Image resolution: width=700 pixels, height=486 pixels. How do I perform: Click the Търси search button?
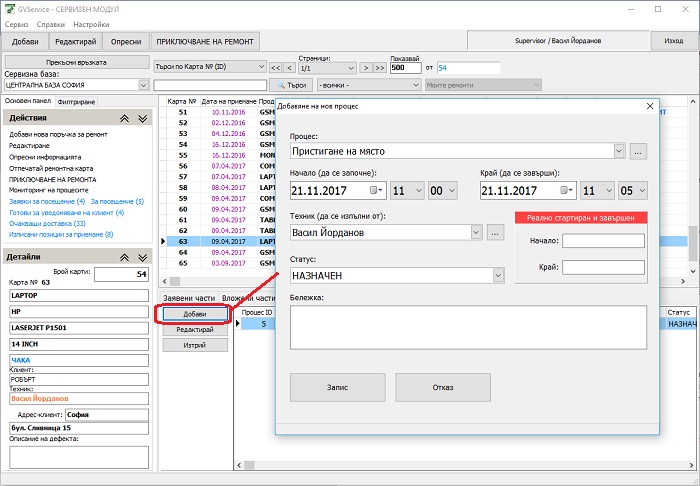(291, 85)
